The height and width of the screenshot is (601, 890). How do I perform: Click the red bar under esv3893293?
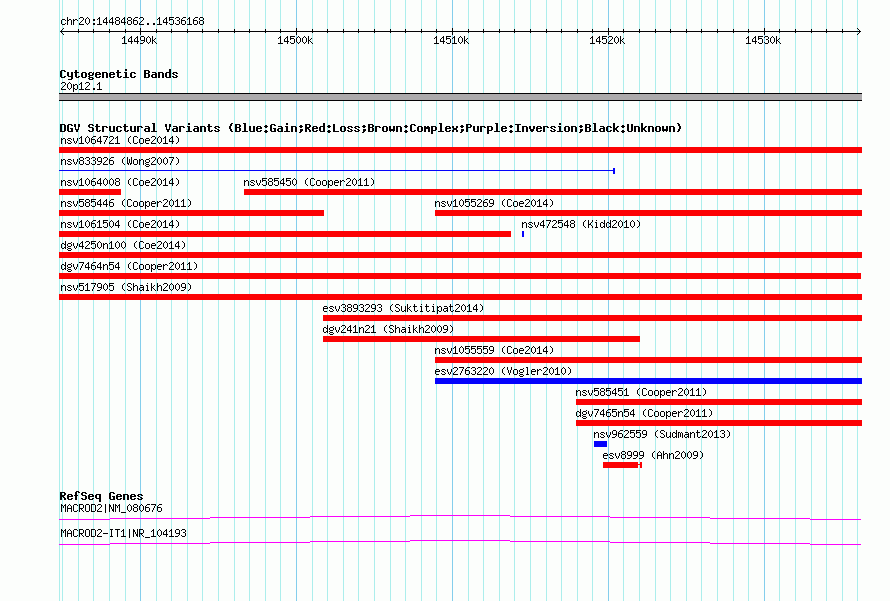[593, 318]
